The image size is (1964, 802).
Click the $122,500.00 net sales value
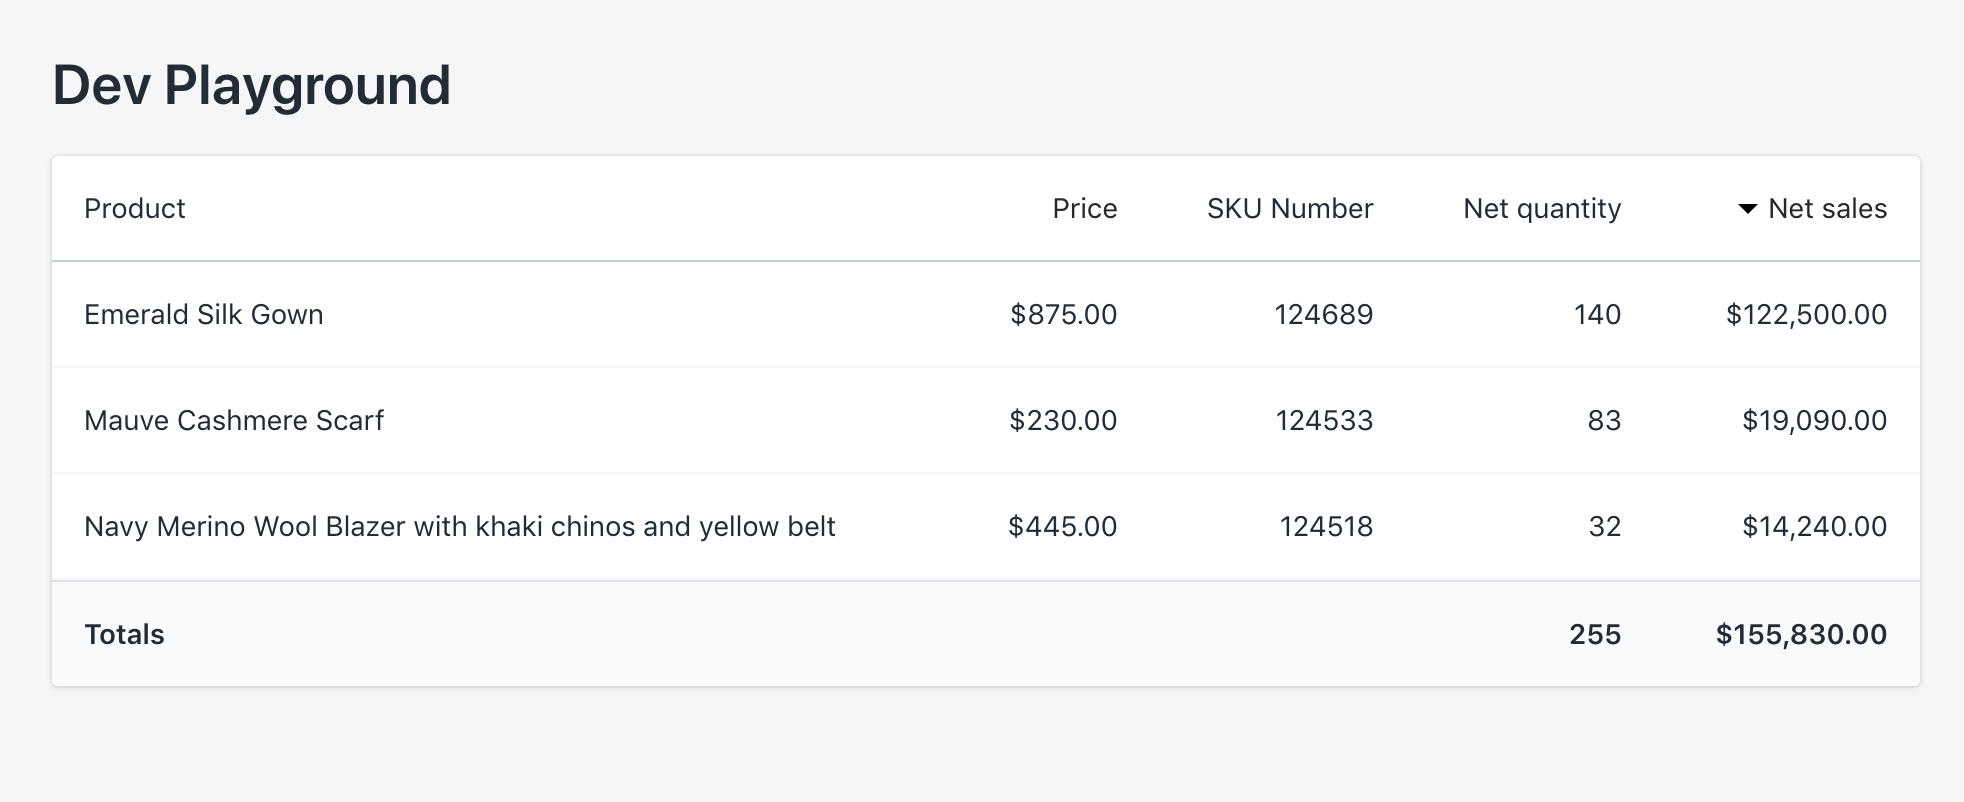[x=1806, y=315]
